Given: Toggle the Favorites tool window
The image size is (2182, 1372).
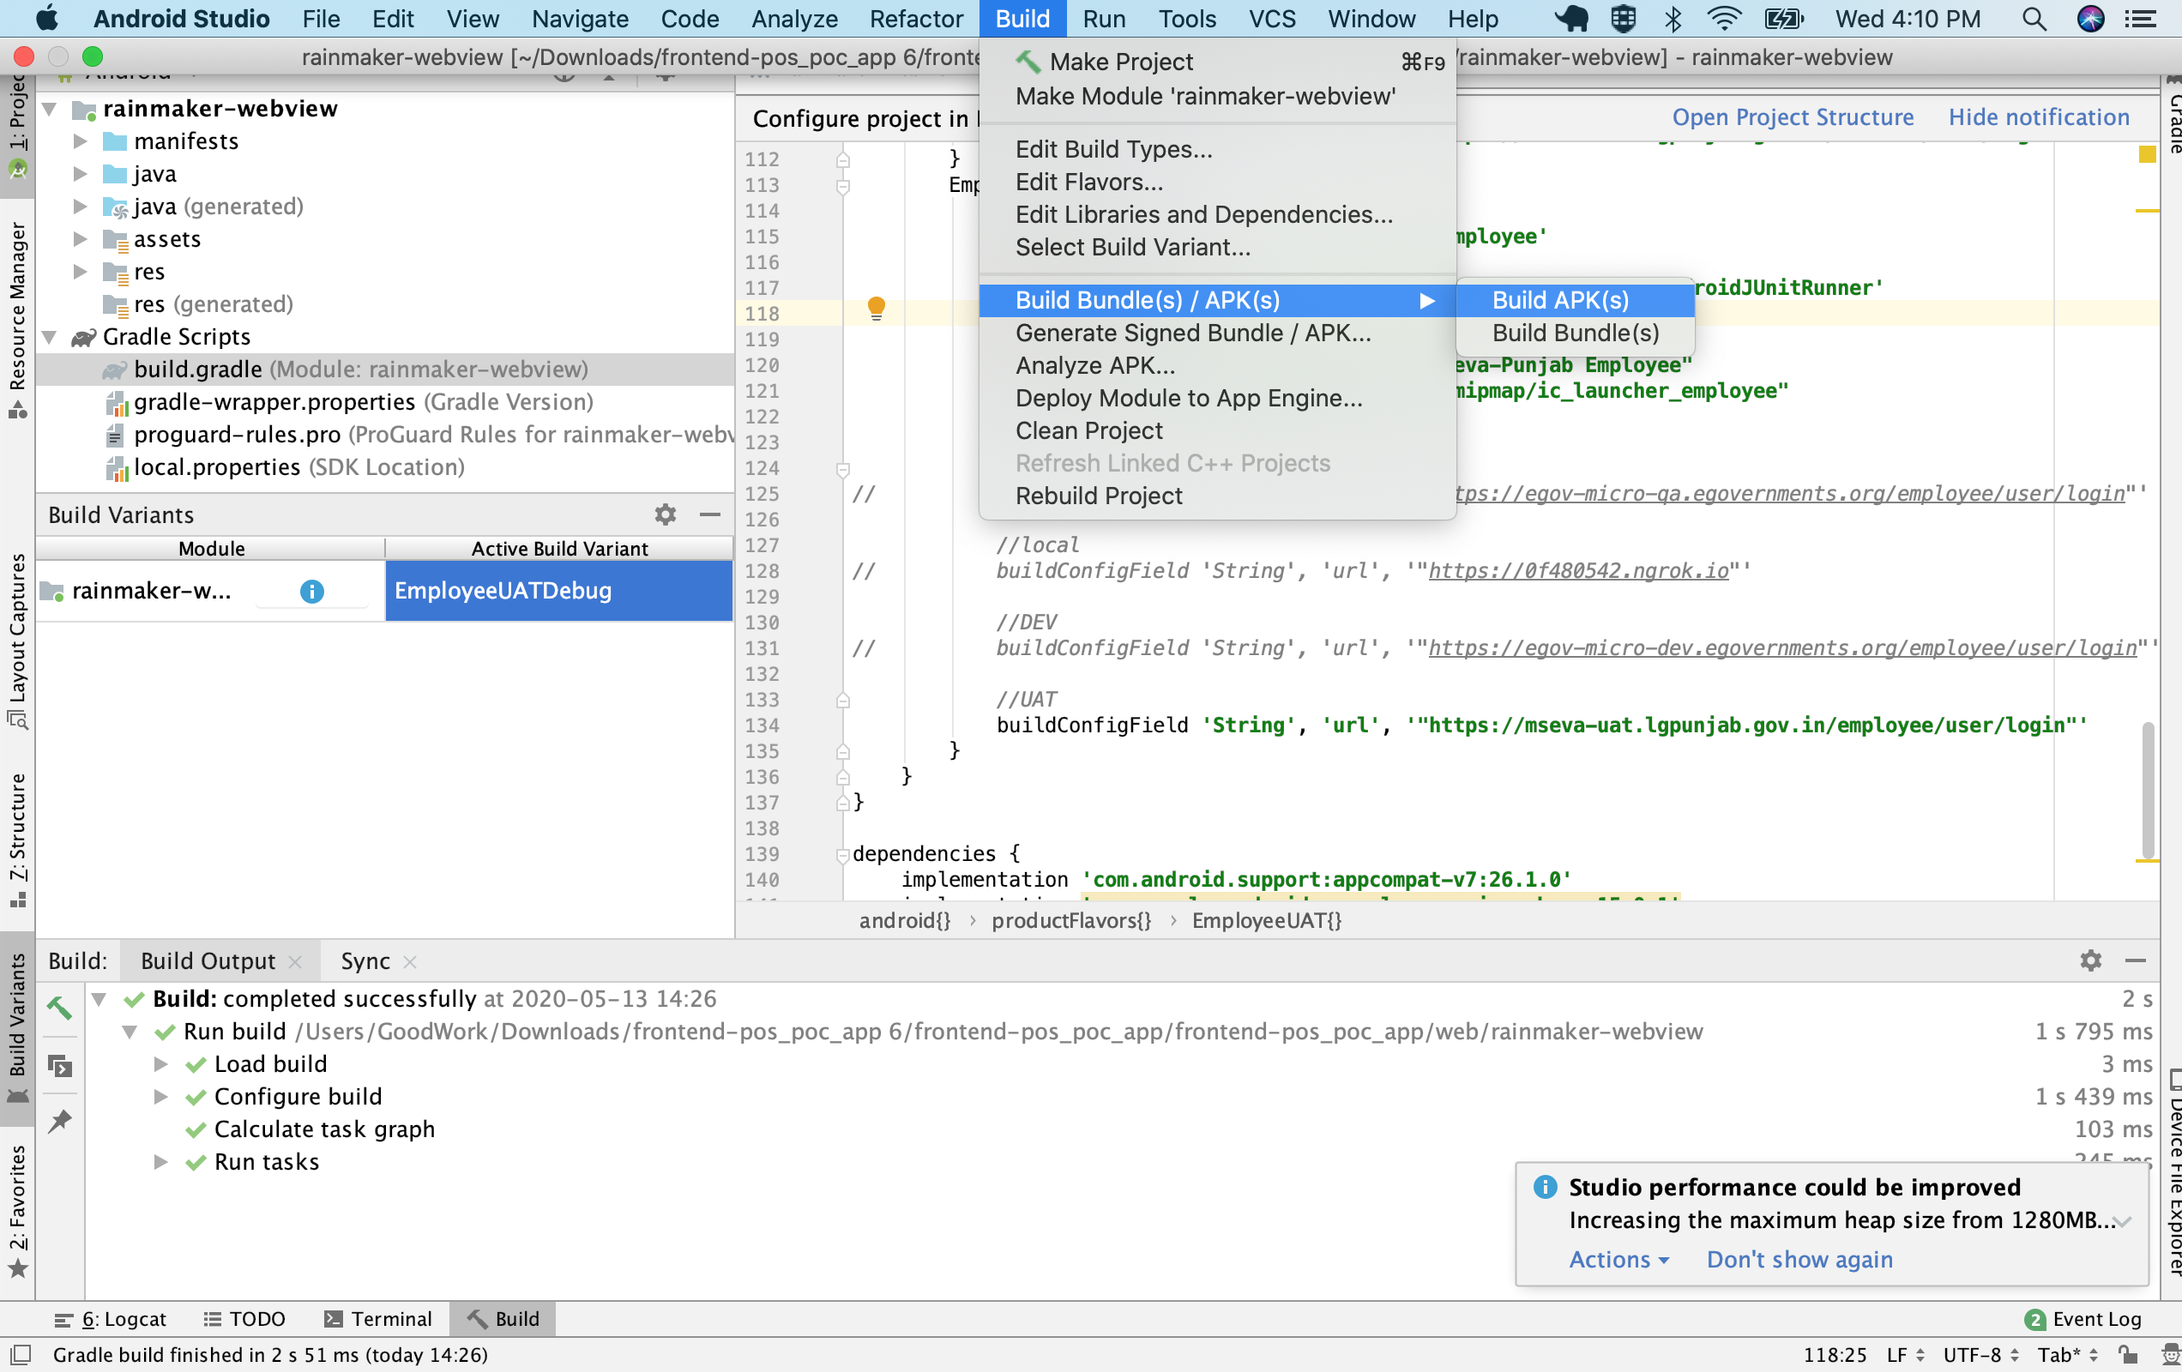Looking at the screenshot, I should (x=17, y=1211).
